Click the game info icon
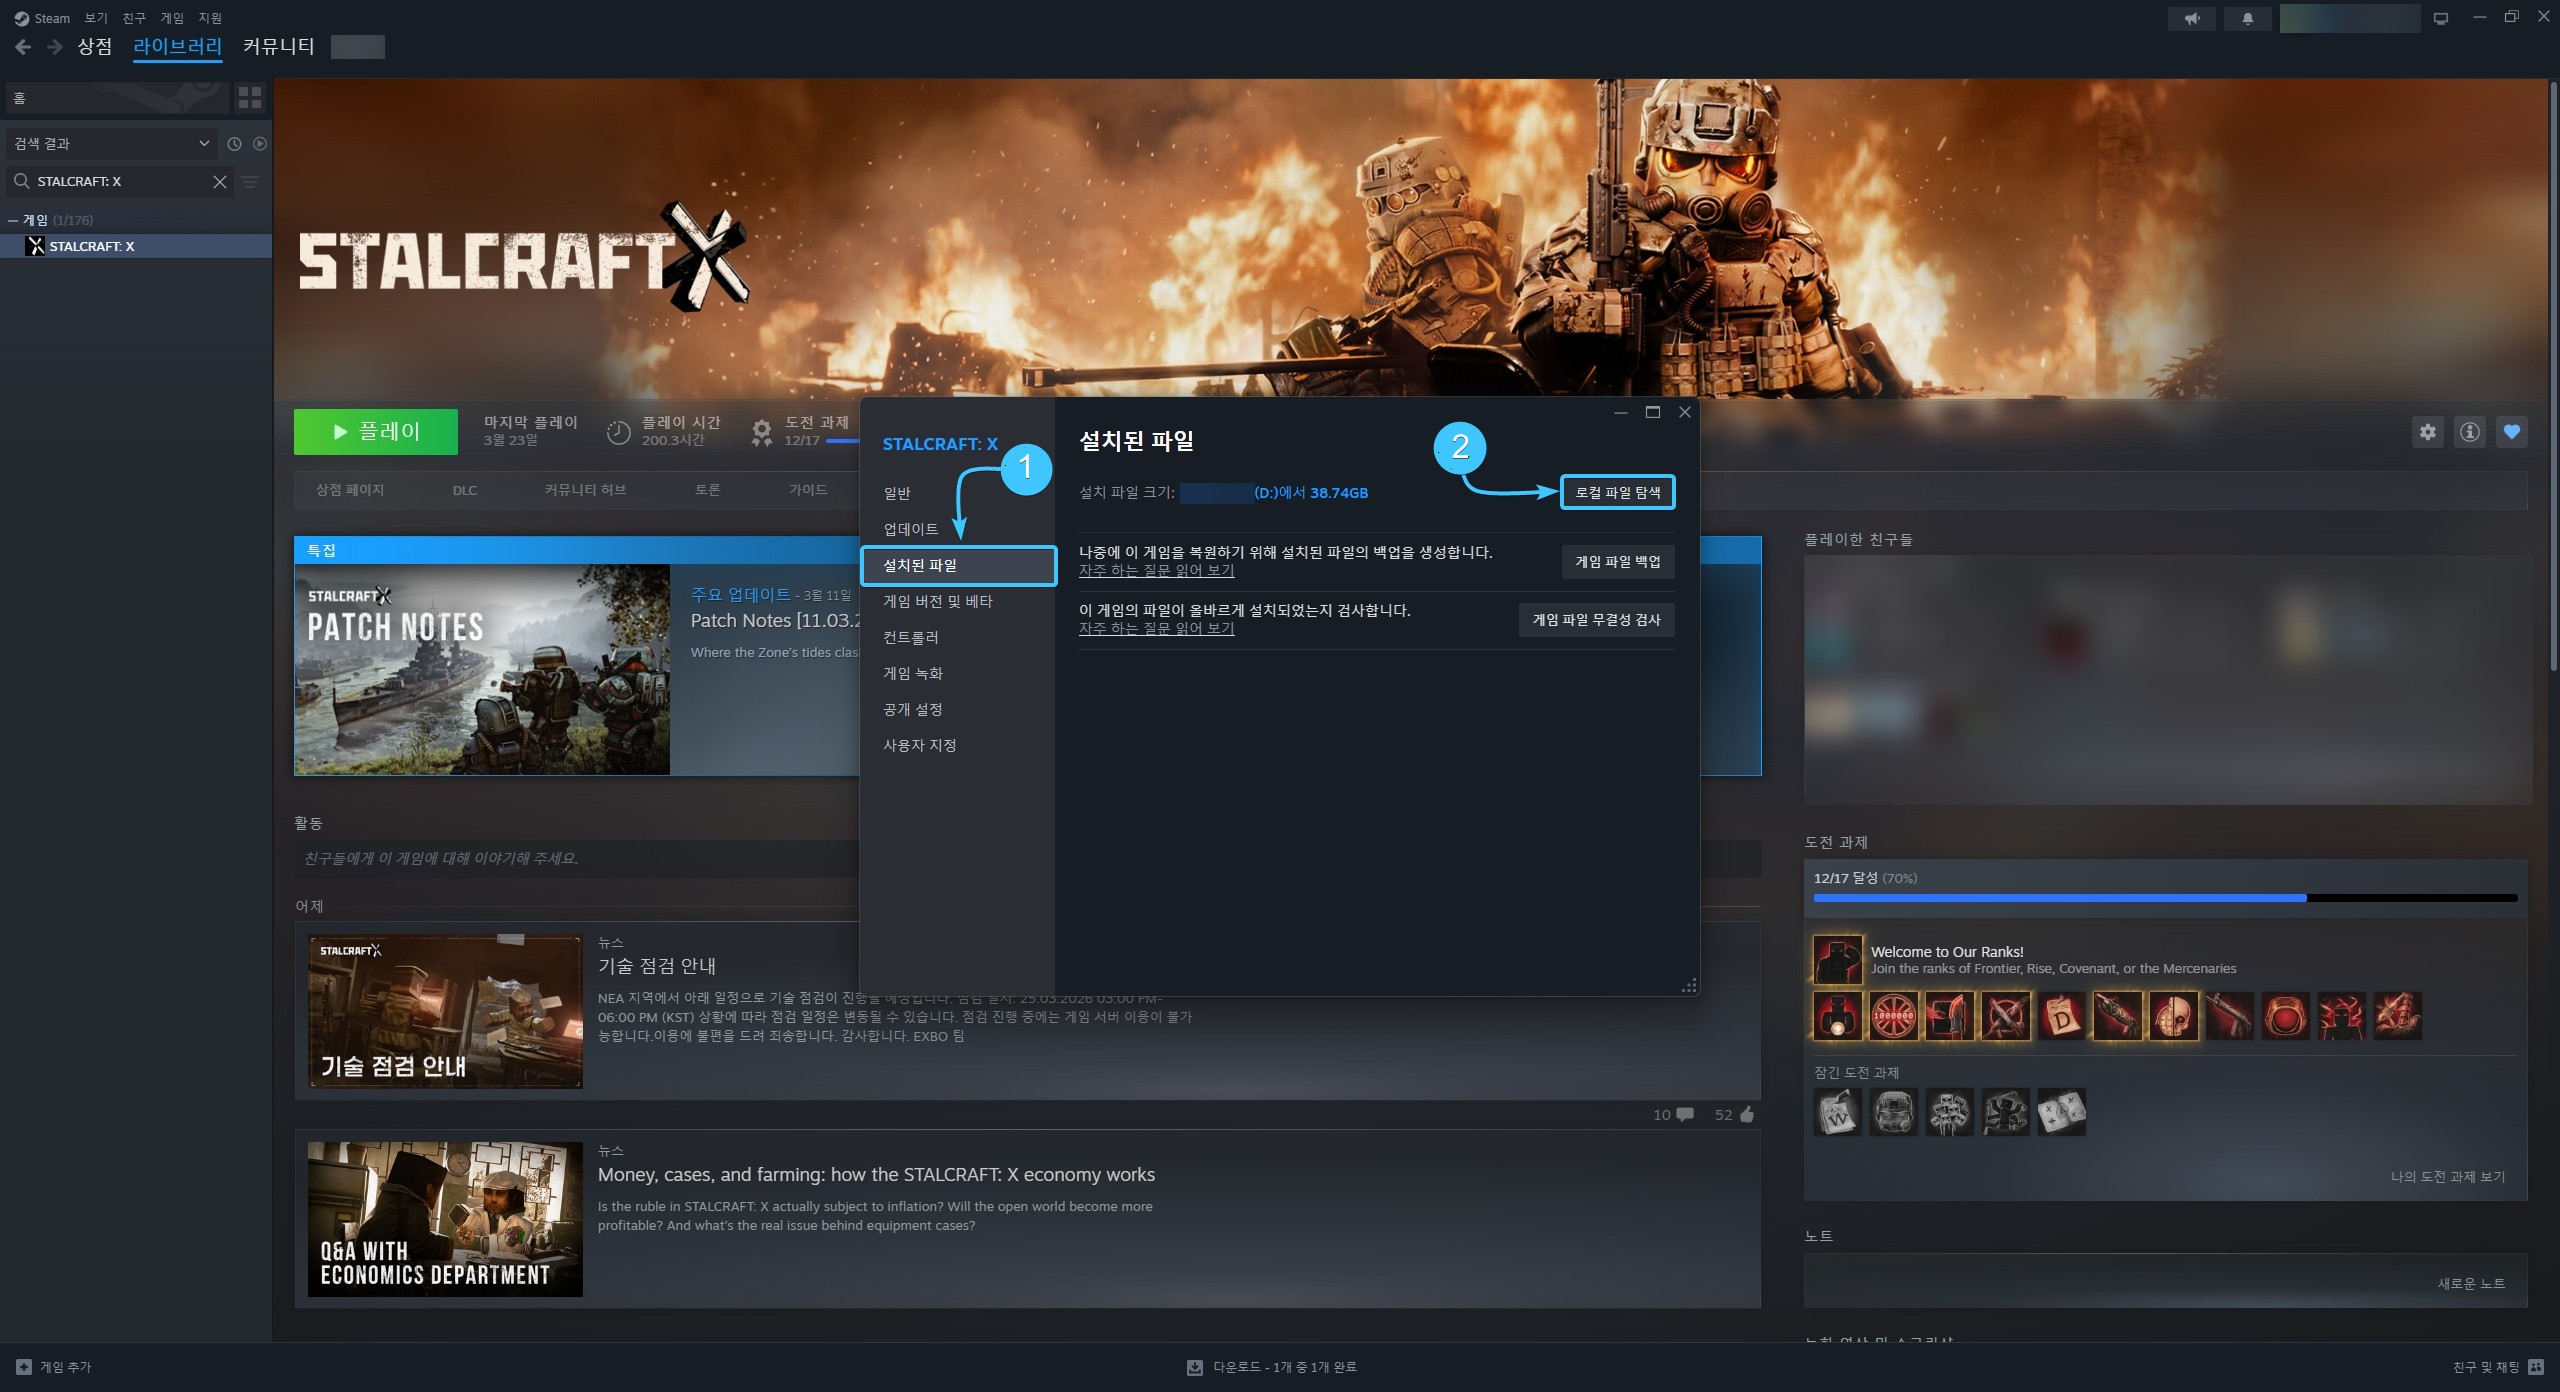This screenshot has height=1392, width=2560. tap(2470, 432)
